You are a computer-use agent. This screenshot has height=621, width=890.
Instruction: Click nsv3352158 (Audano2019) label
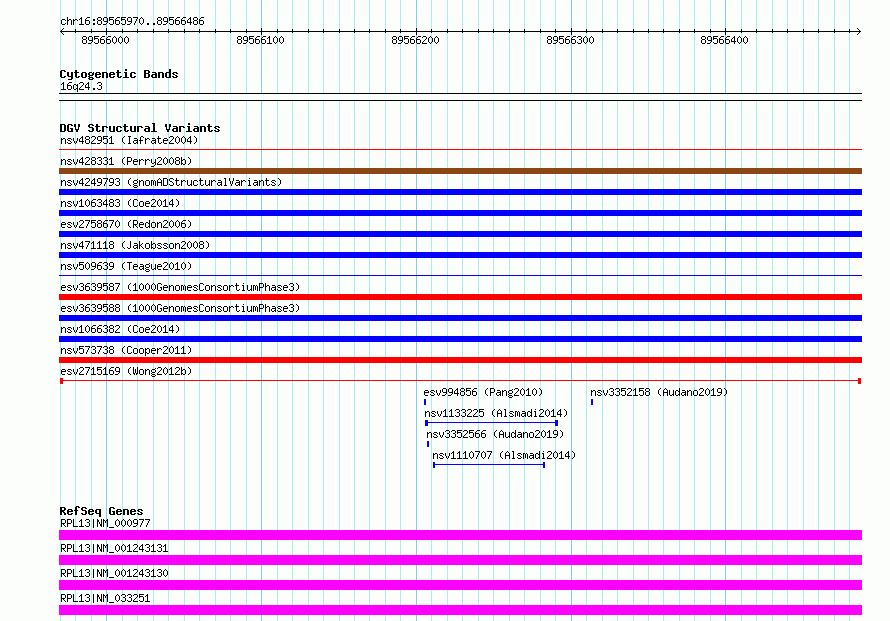point(659,392)
